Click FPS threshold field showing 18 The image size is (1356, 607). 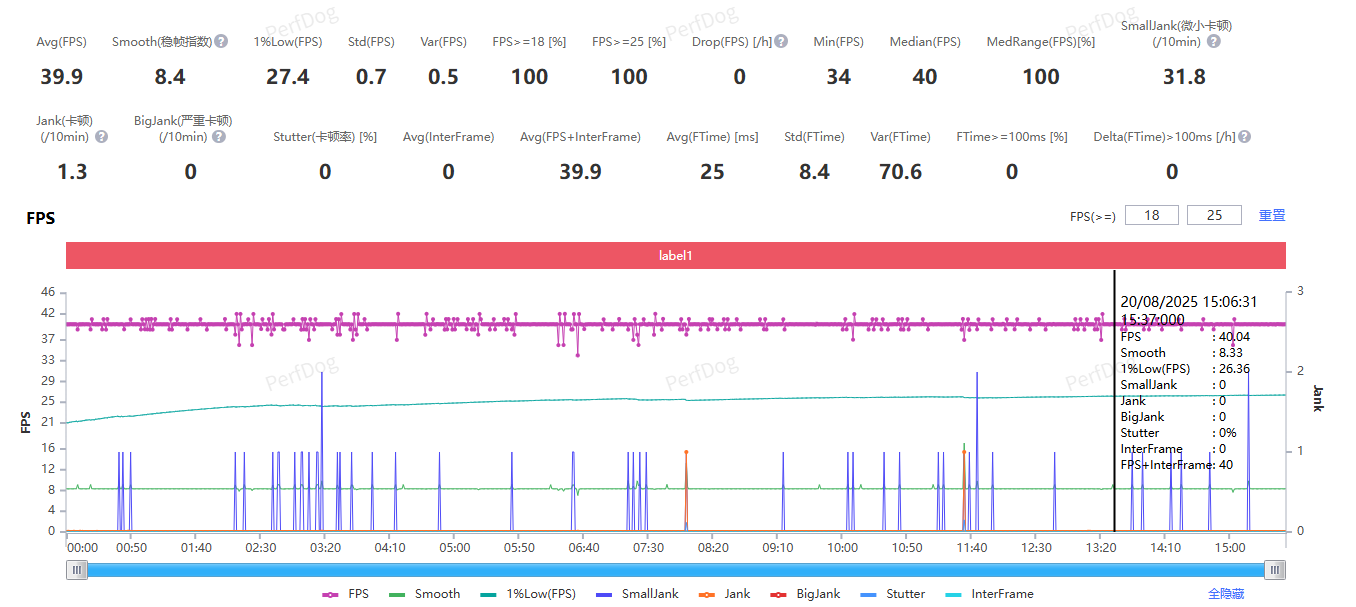(1152, 215)
